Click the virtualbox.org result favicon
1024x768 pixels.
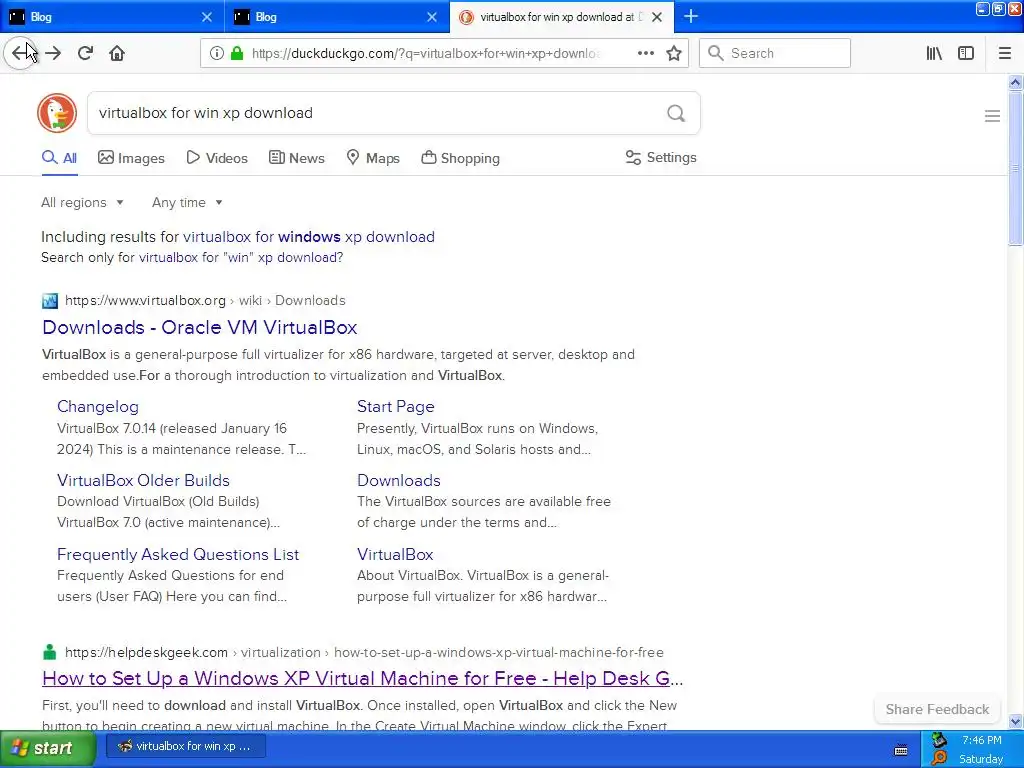[50, 300]
